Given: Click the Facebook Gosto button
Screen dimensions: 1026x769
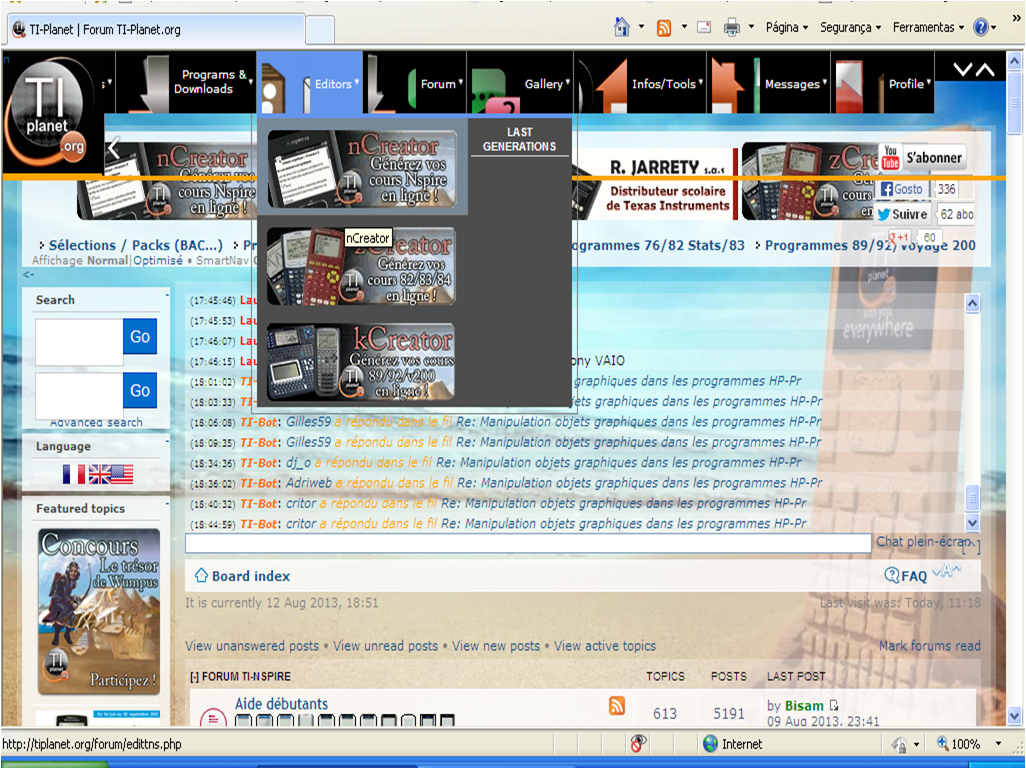Looking at the screenshot, I should click(902, 189).
